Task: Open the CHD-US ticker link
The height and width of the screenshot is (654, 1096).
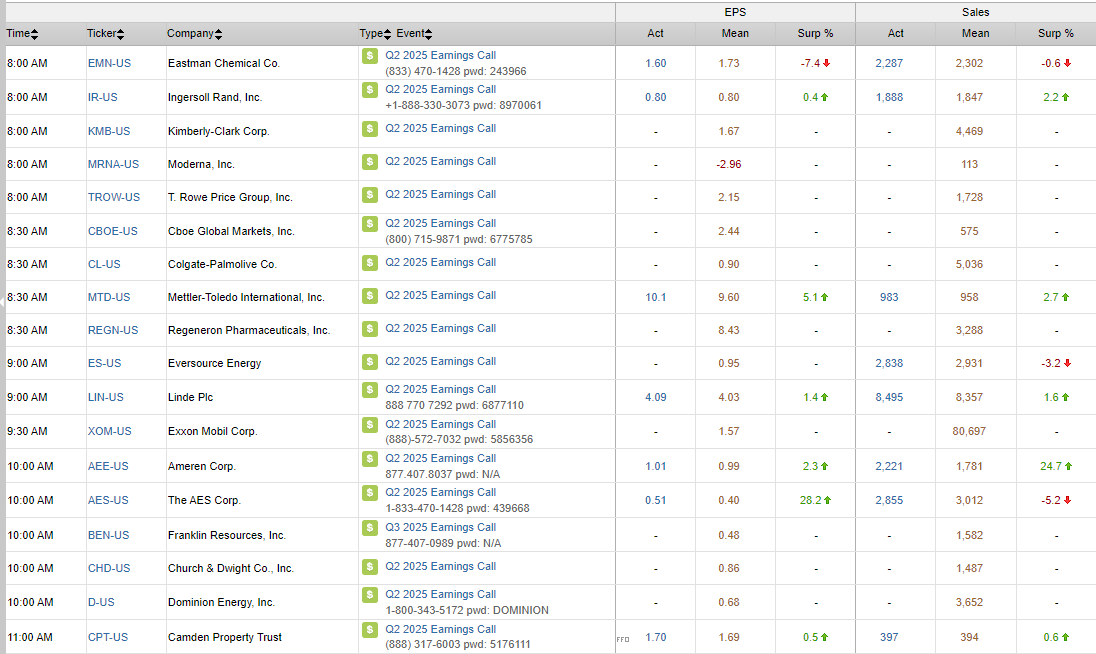Action: pyautogui.click(x=109, y=568)
